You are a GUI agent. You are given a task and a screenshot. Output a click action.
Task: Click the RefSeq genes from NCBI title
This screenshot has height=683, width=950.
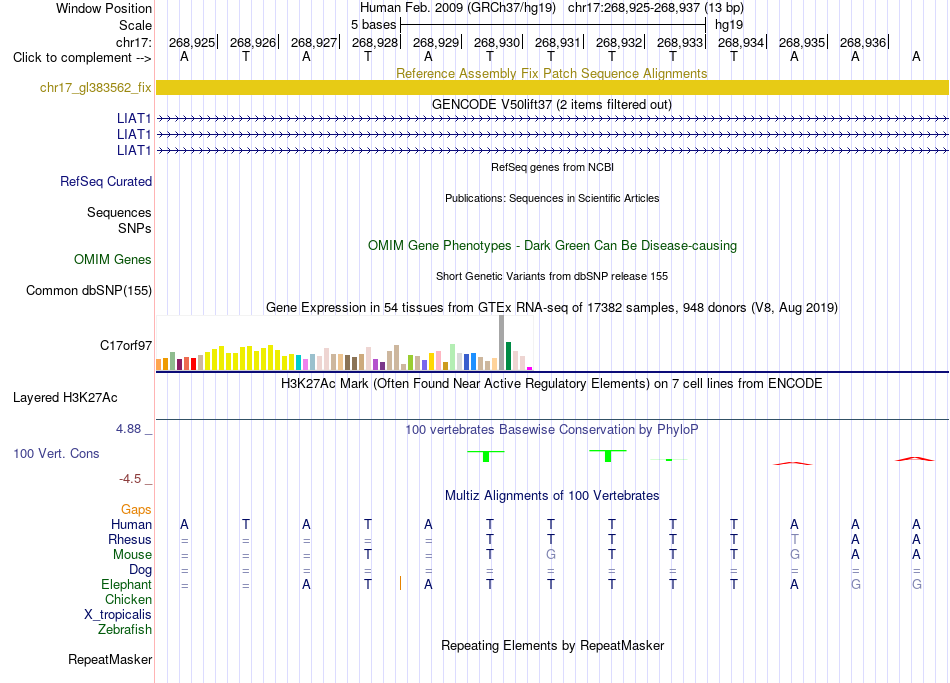tap(553, 167)
